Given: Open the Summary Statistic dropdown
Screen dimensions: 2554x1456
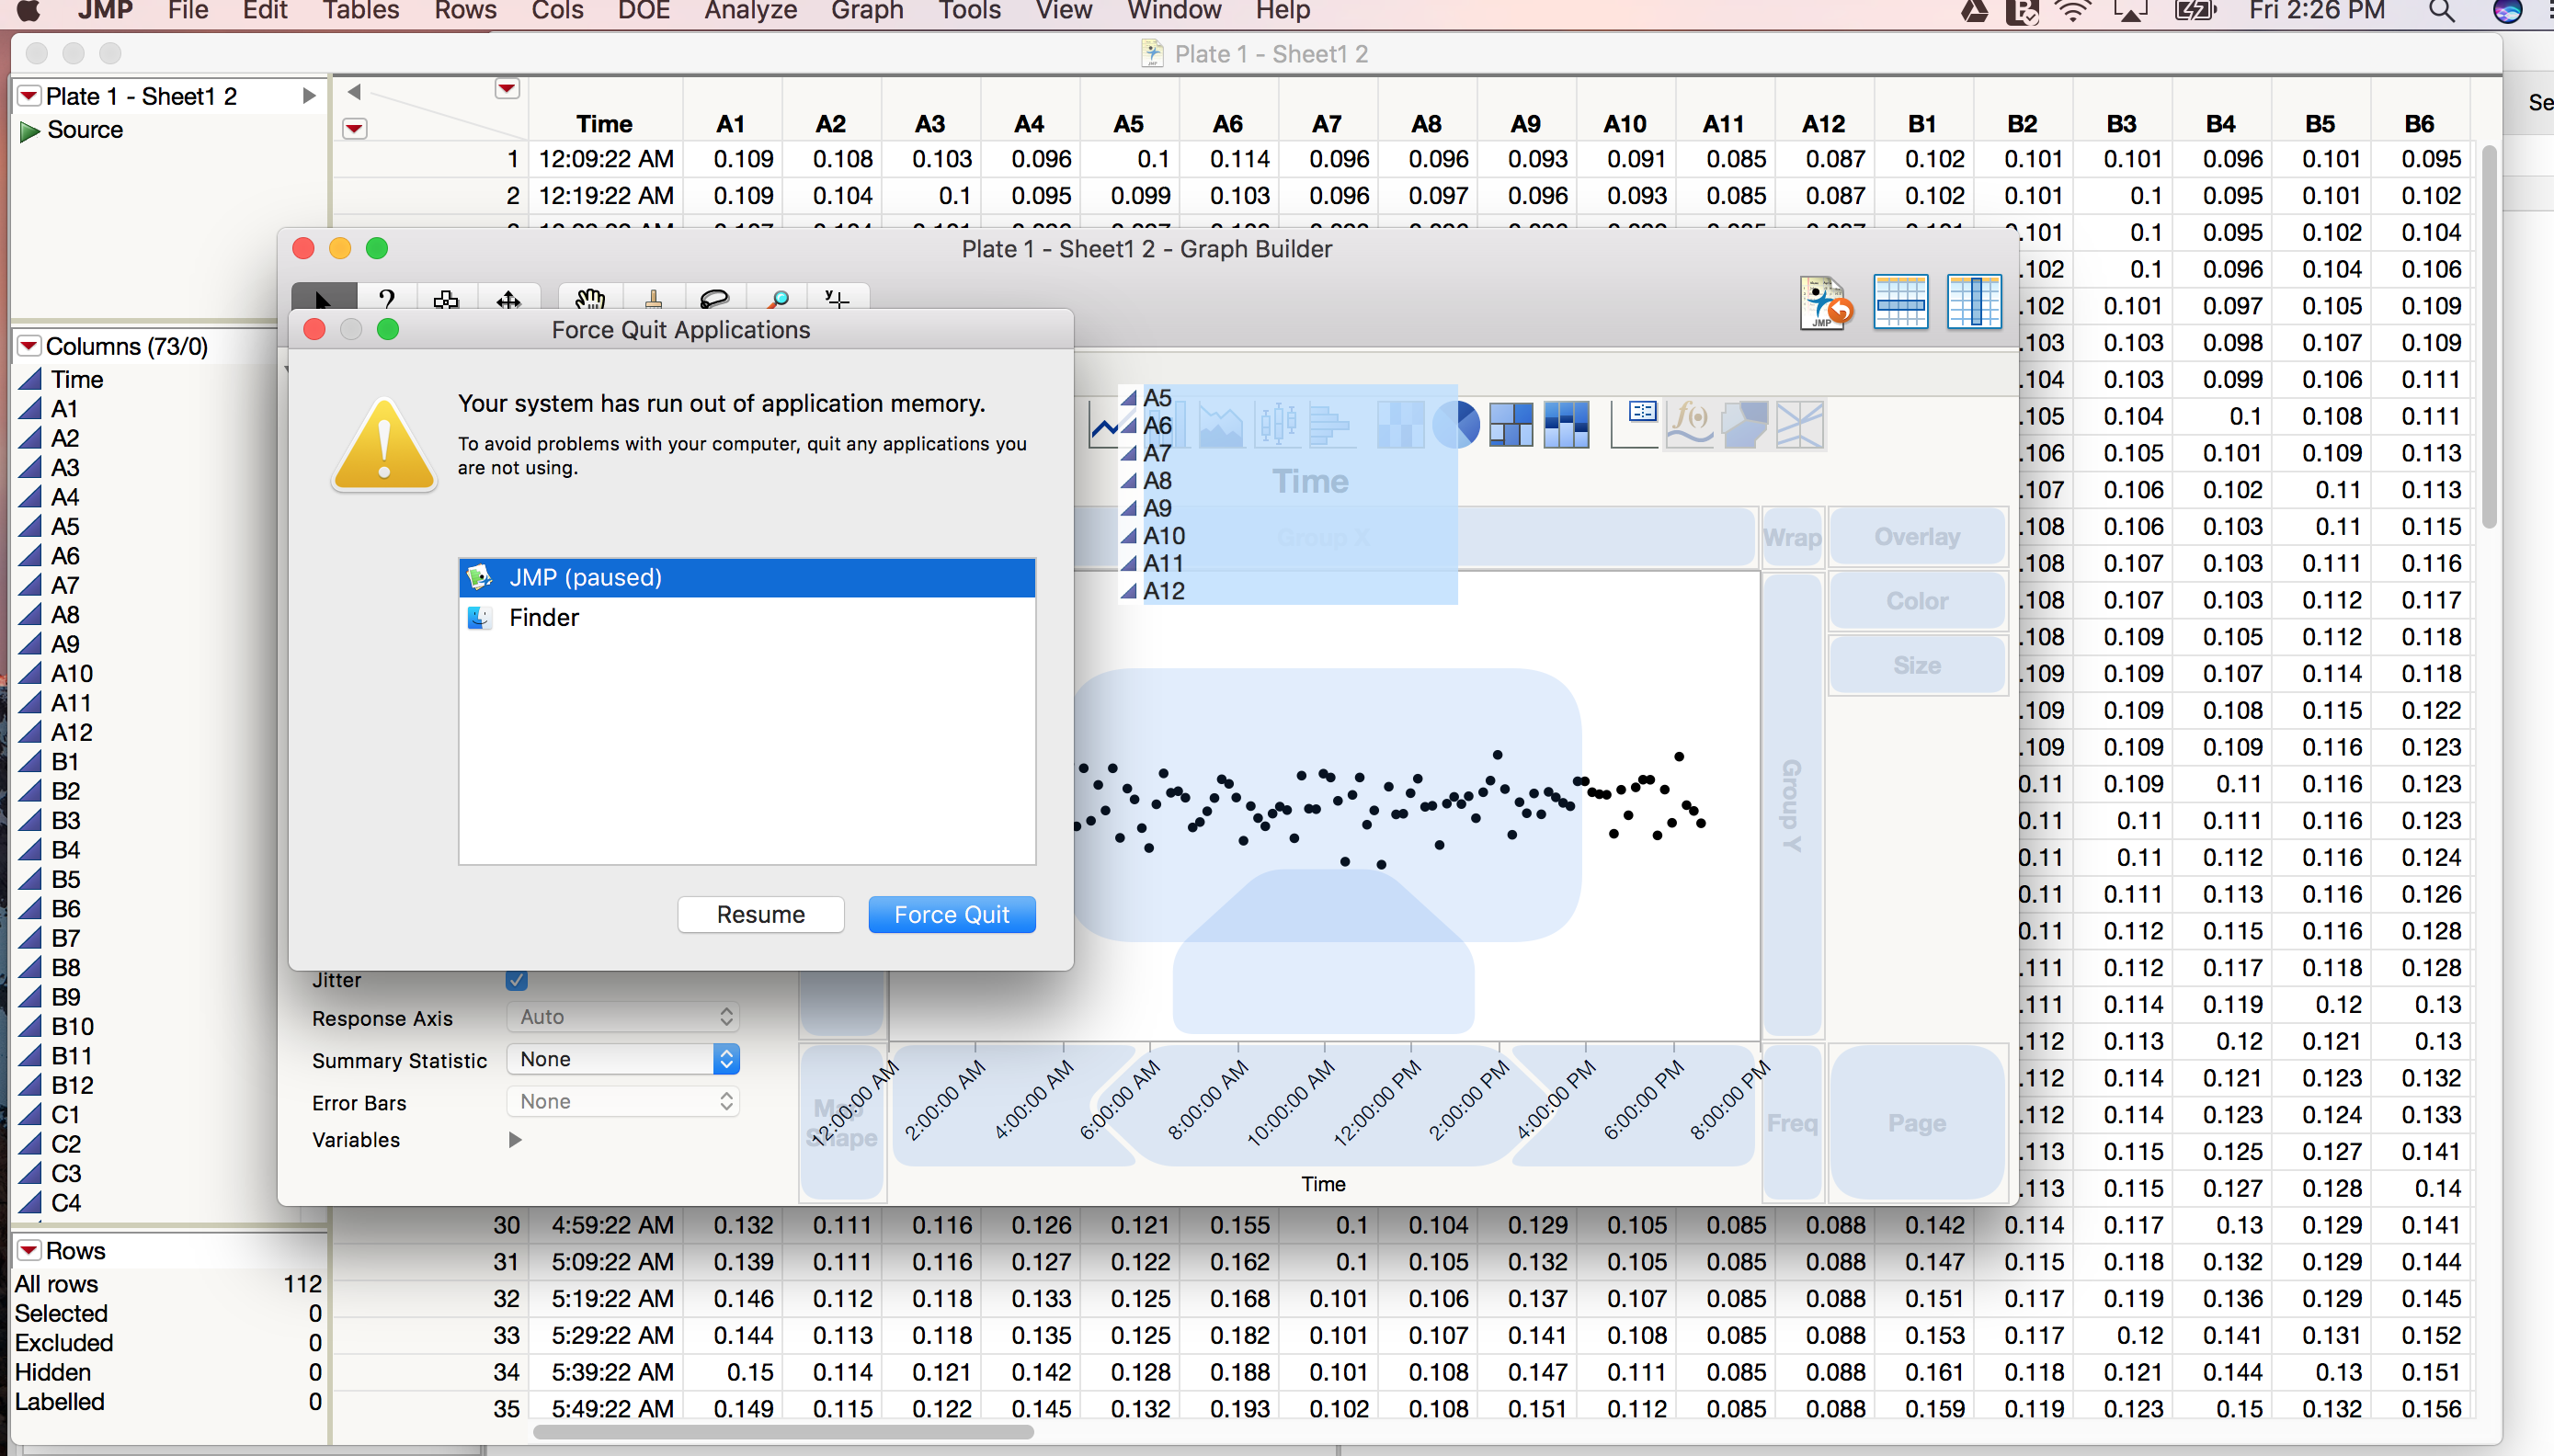Looking at the screenshot, I should coord(623,1059).
